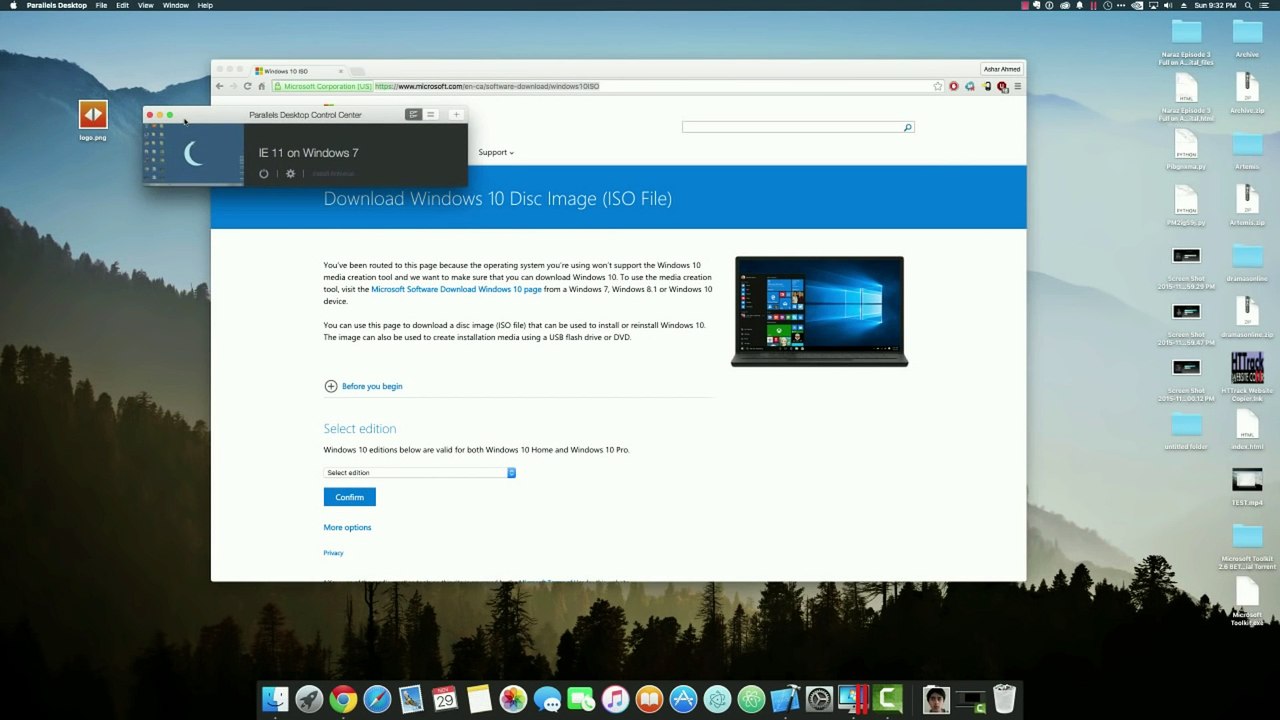The image size is (1280, 720).
Task: Open App Store from the Dock
Action: [683, 699]
